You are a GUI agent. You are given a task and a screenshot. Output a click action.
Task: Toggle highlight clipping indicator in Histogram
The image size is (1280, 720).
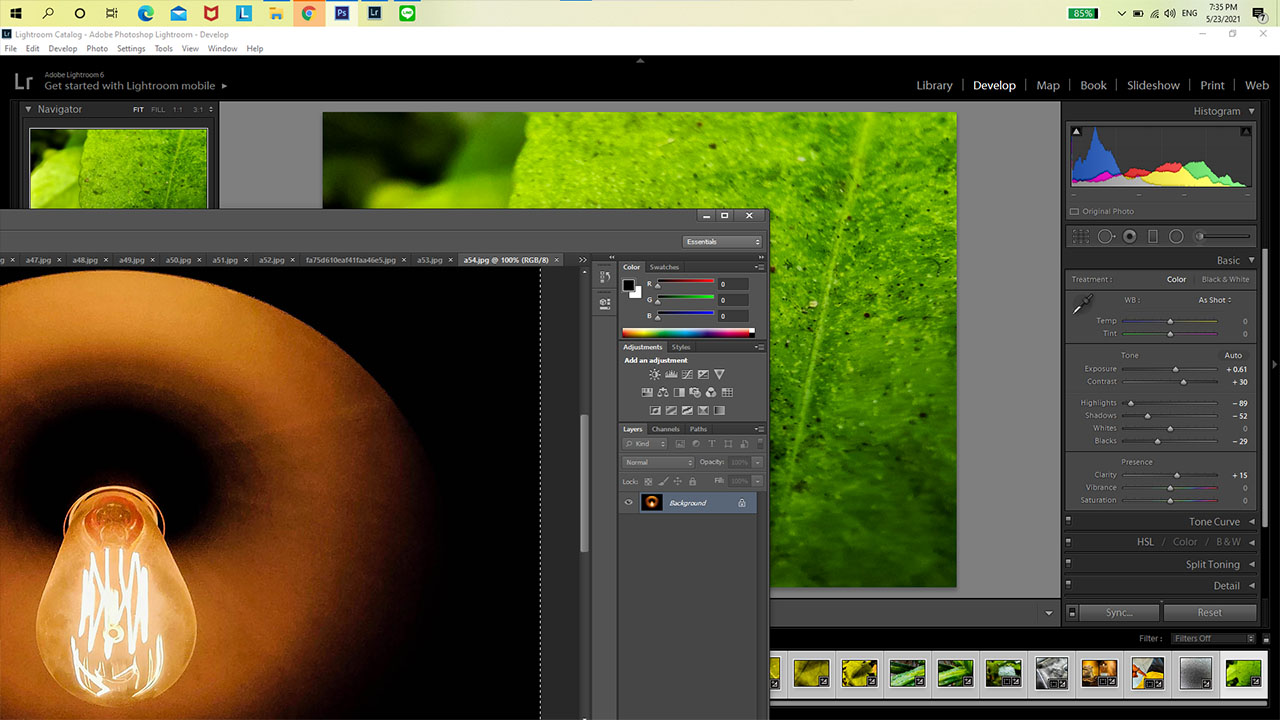(x=1246, y=131)
